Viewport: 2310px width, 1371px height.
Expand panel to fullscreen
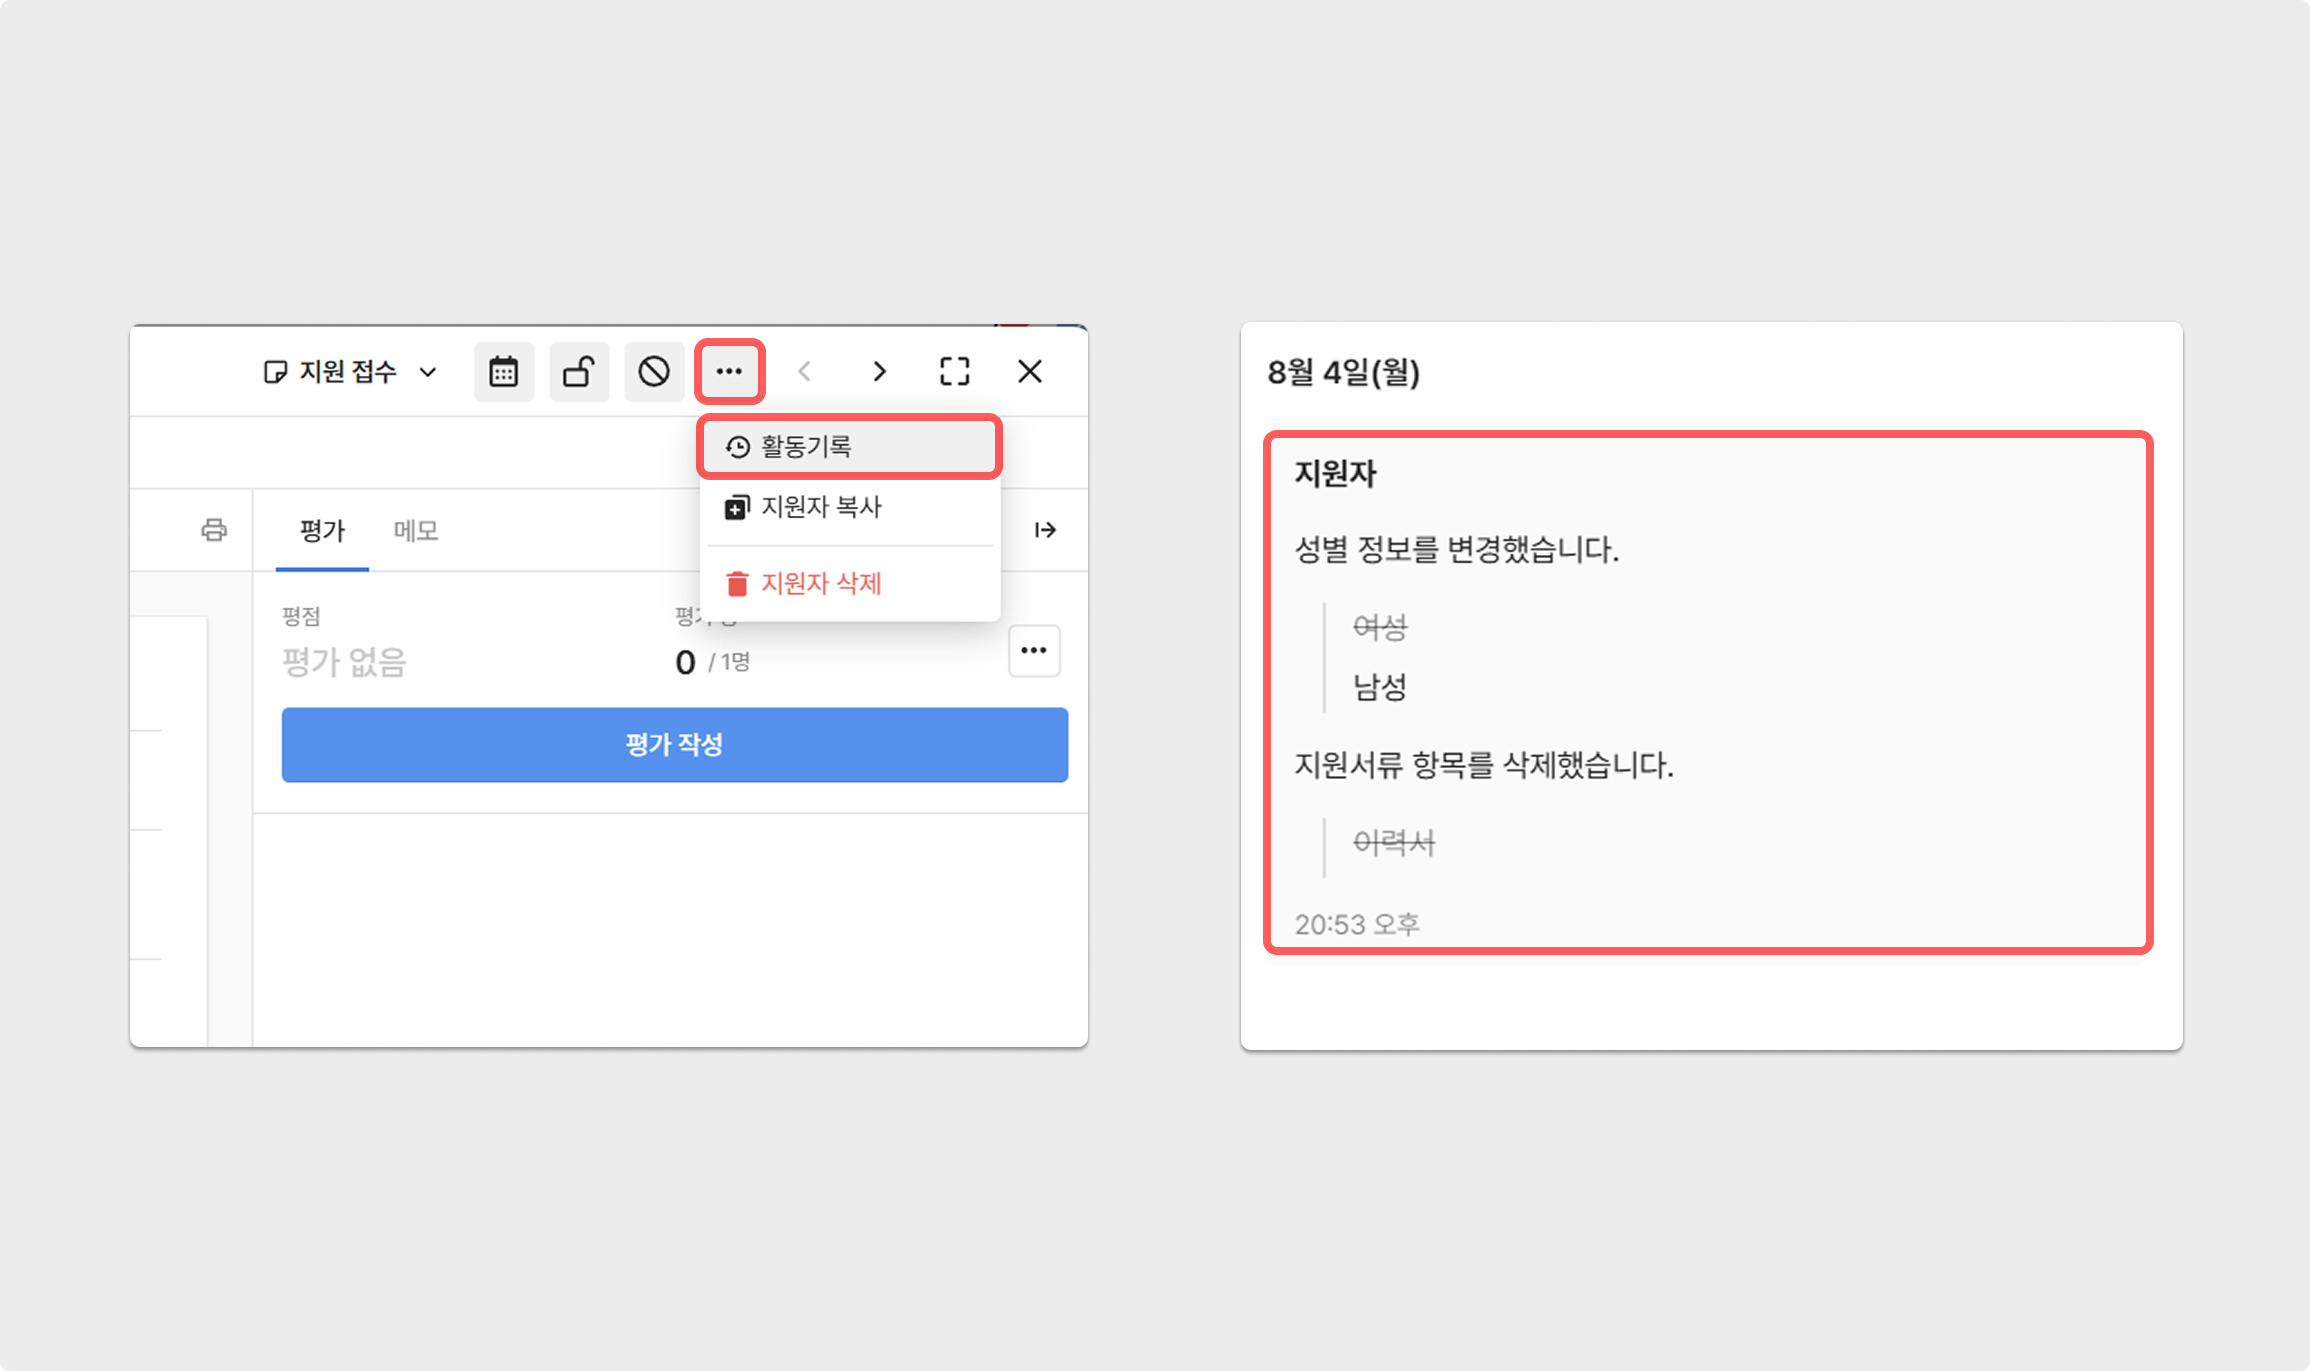(x=954, y=372)
